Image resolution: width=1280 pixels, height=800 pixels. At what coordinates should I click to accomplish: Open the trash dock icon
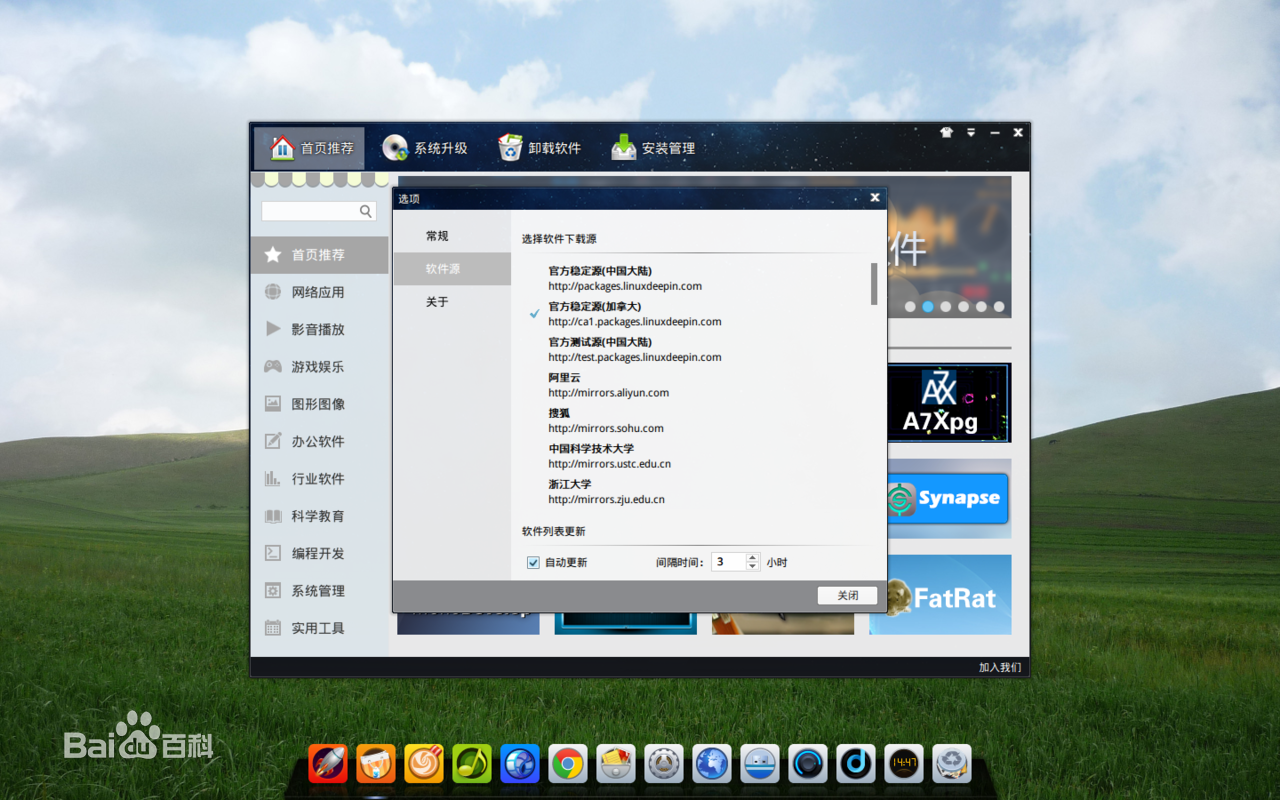pyautogui.click(x=952, y=764)
